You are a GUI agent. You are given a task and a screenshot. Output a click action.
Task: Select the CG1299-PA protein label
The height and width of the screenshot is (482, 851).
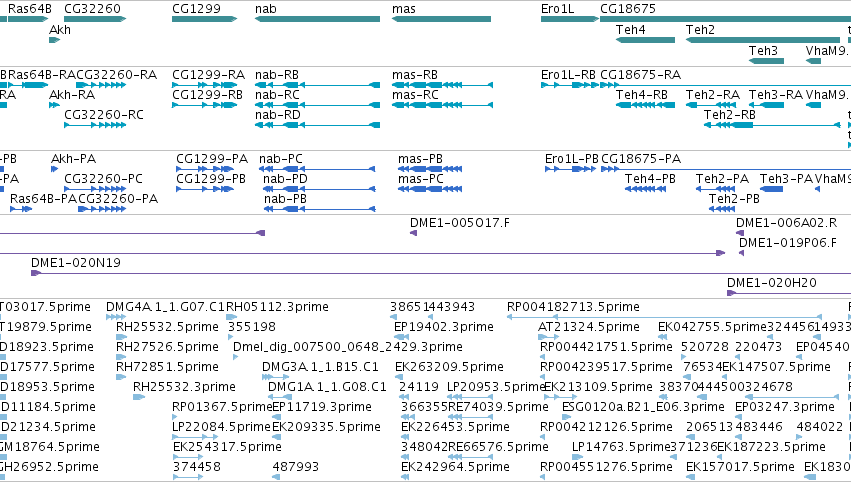coord(212,158)
